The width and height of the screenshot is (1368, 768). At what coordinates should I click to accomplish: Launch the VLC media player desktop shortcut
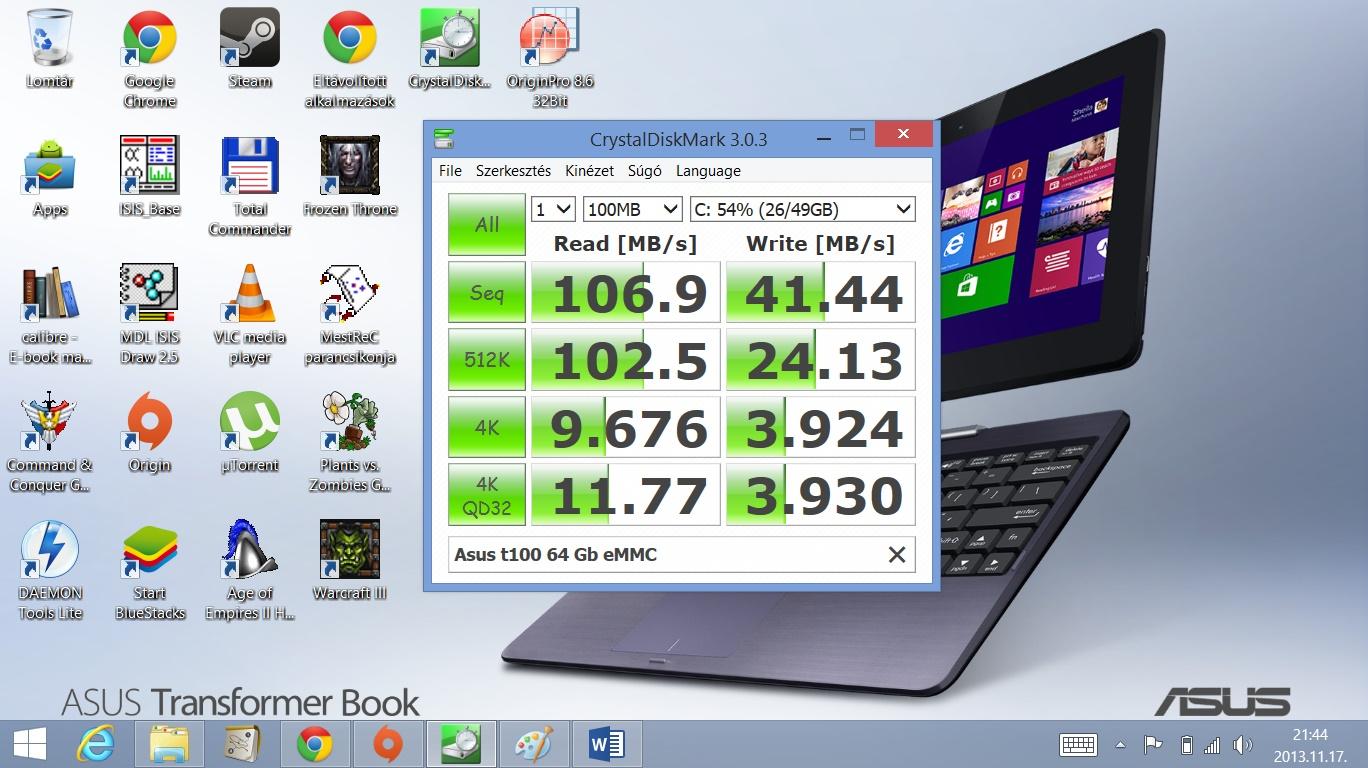pyautogui.click(x=250, y=314)
